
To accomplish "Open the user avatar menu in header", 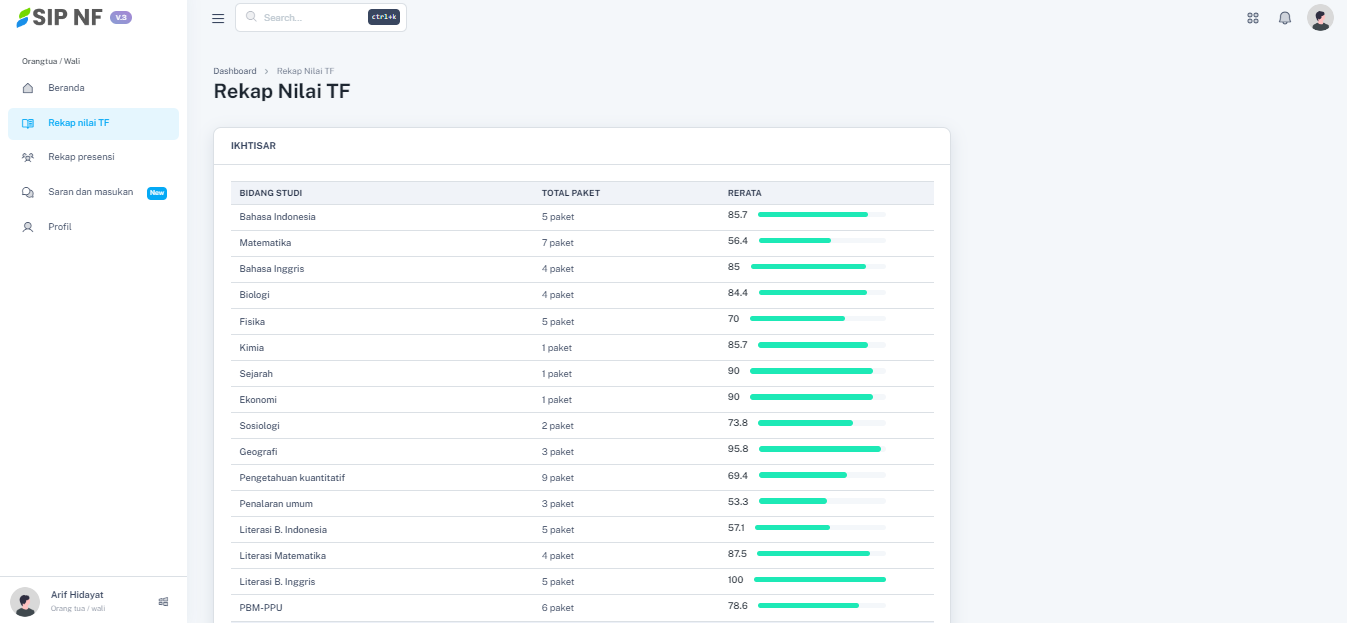I will [x=1320, y=18].
